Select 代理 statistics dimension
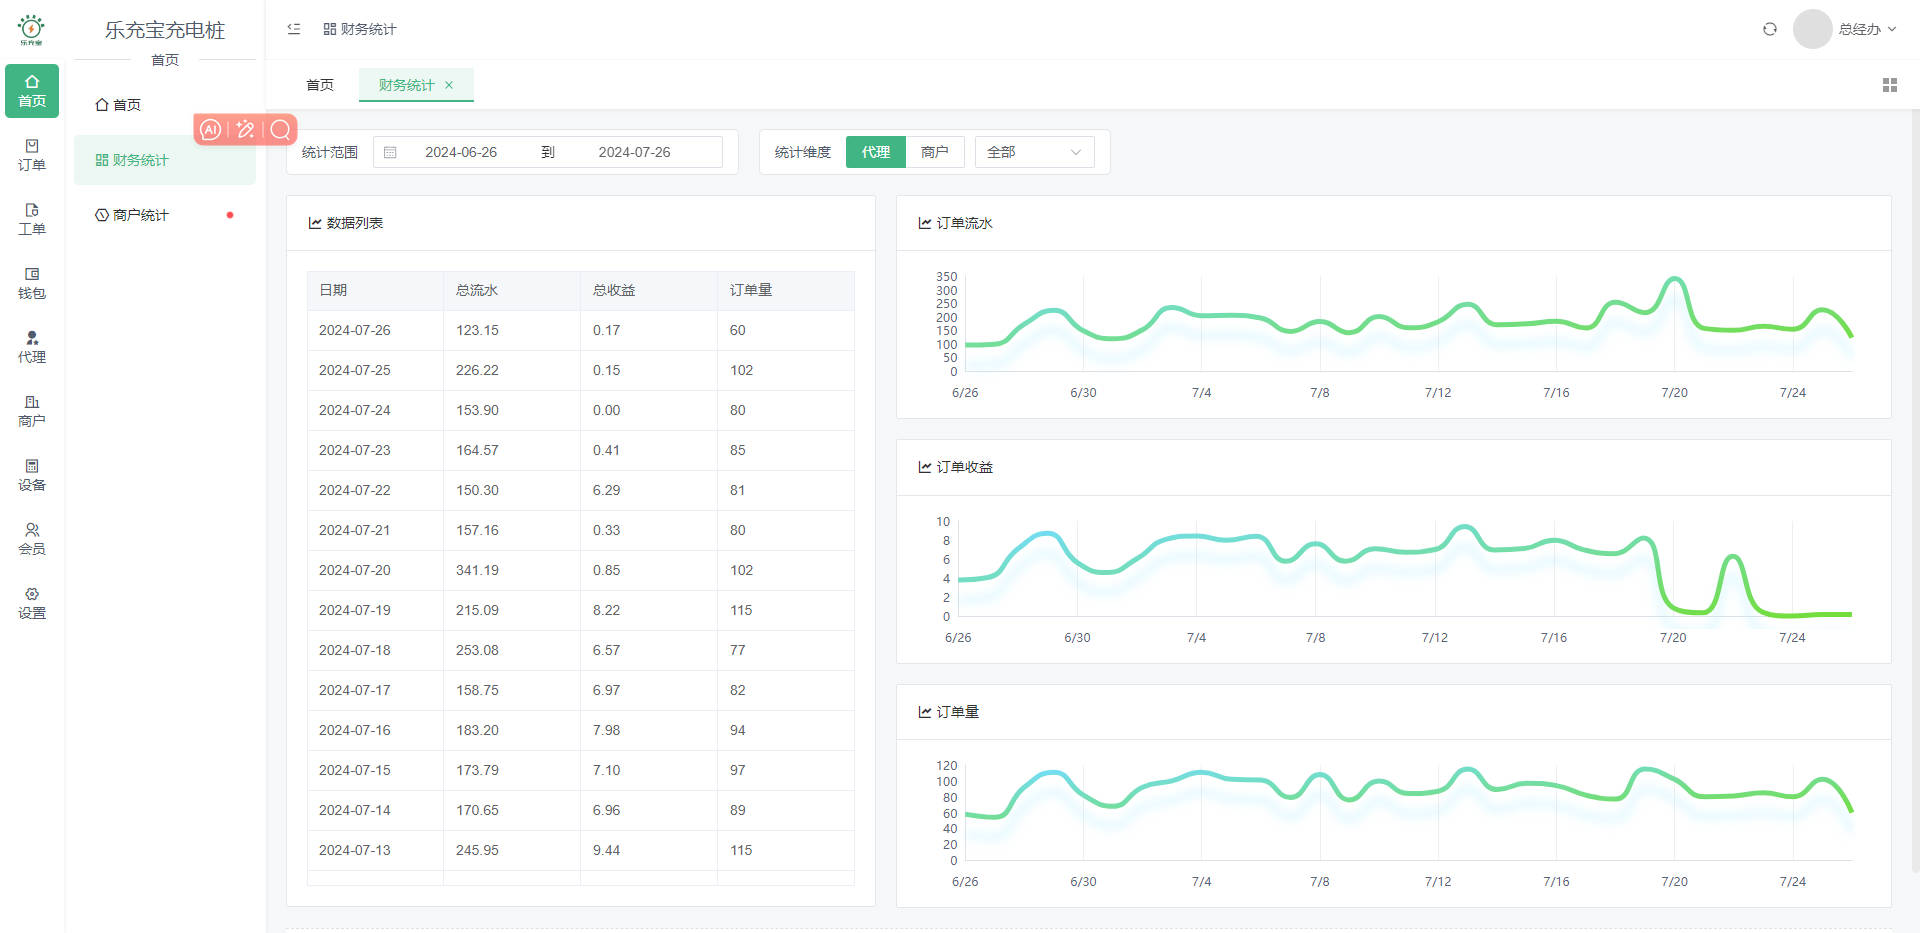Image resolution: width=1920 pixels, height=933 pixels. point(876,152)
